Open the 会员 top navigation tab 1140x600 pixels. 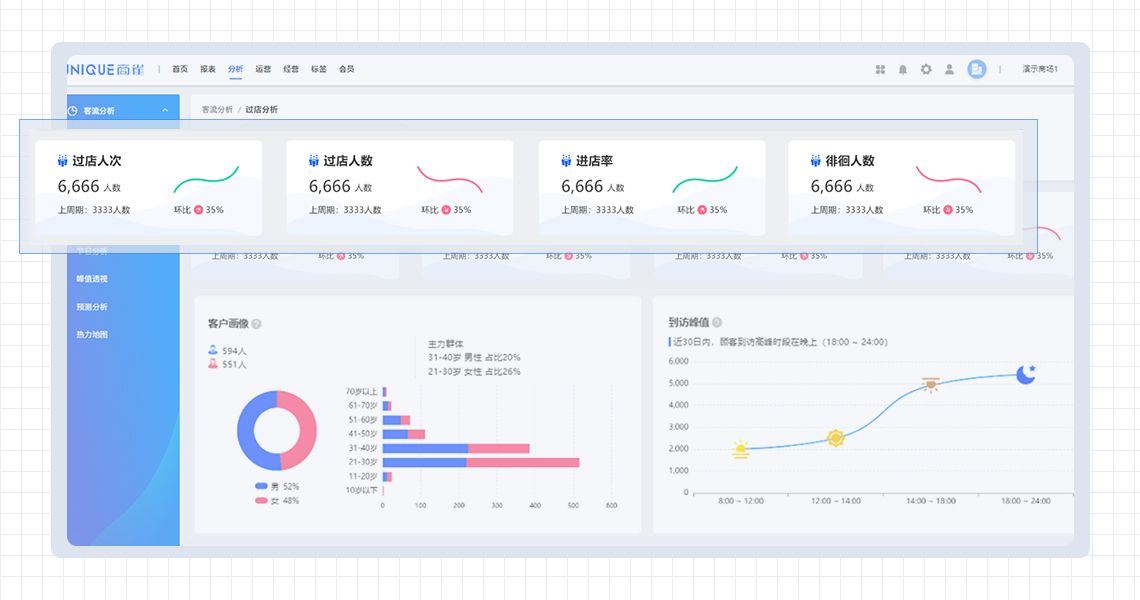tap(346, 70)
